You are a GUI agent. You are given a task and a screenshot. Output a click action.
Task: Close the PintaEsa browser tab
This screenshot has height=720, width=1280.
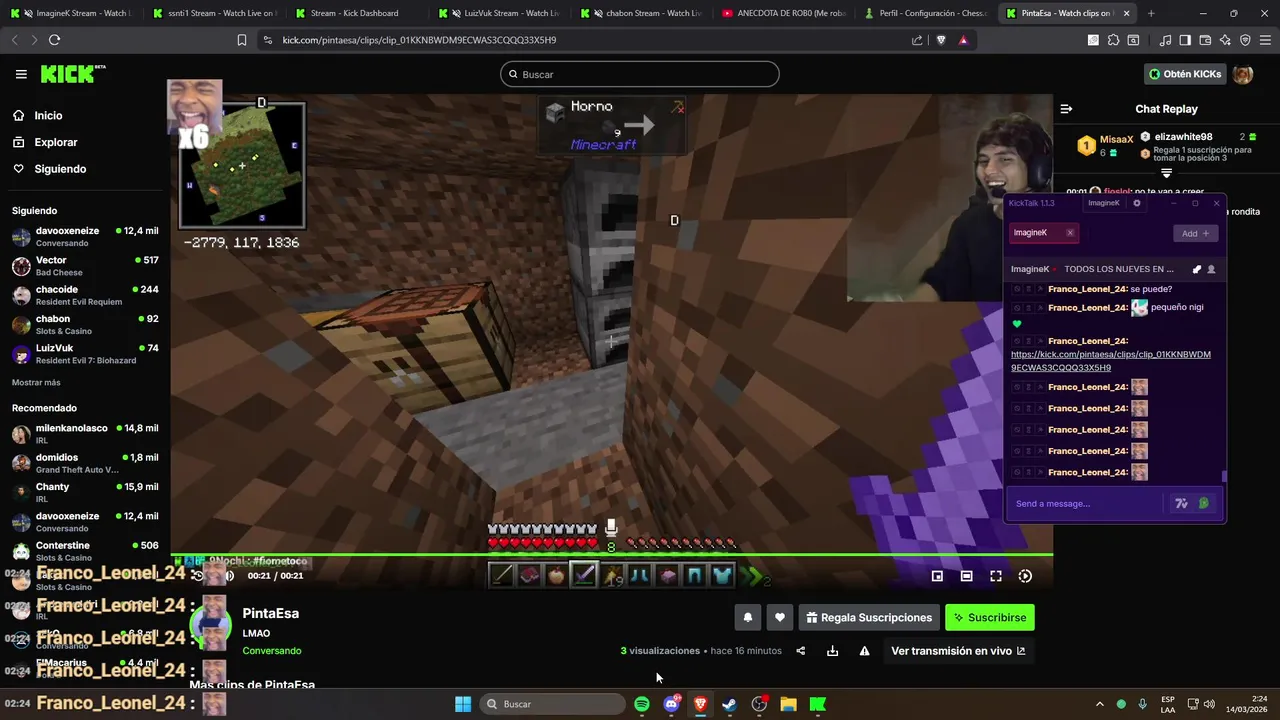tap(1127, 13)
